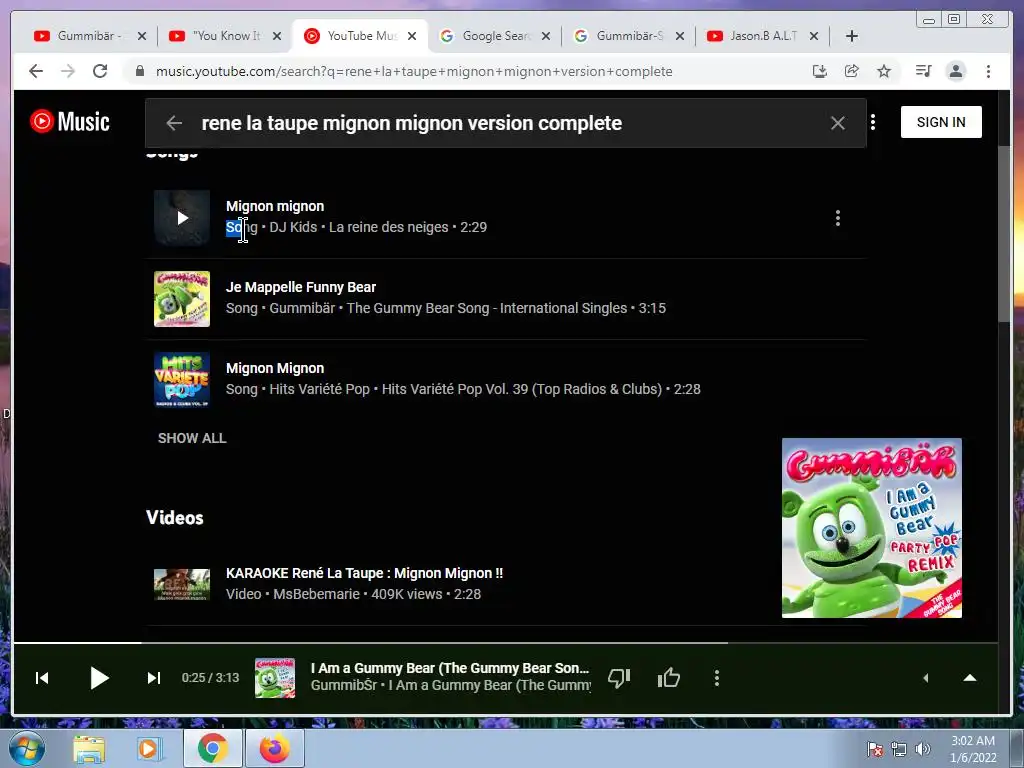Like the current song with thumbs up

point(669,678)
